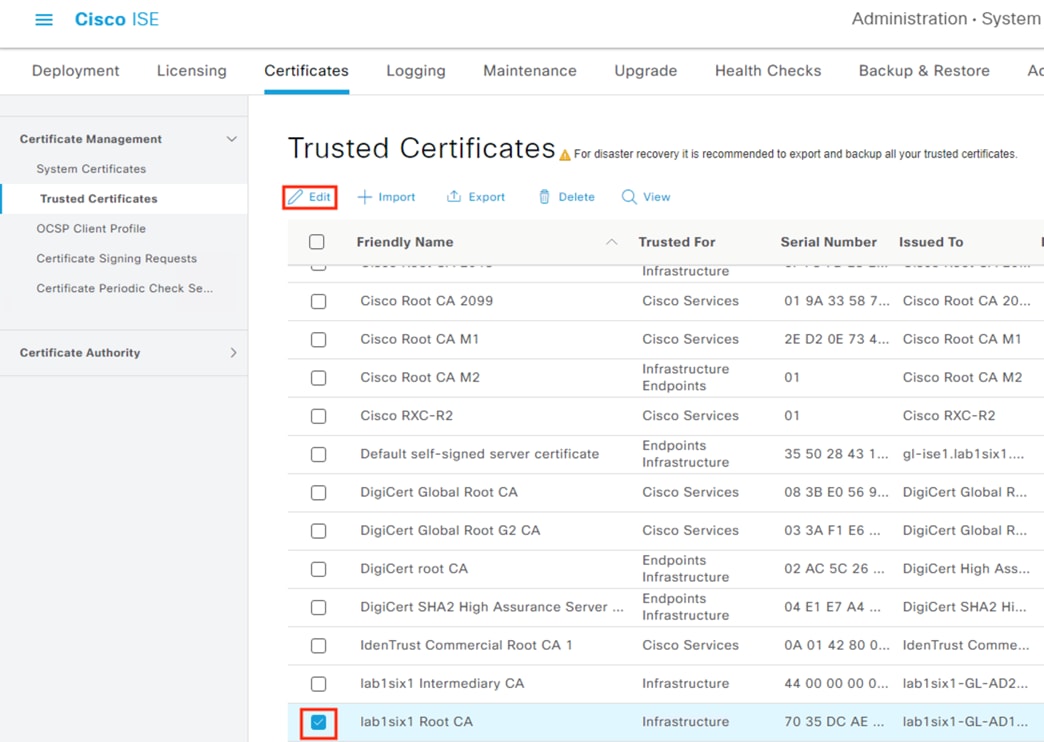This screenshot has height=742, width=1044.
Task: Check the Cisco Root CA M2 row
Action: pos(319,378)
